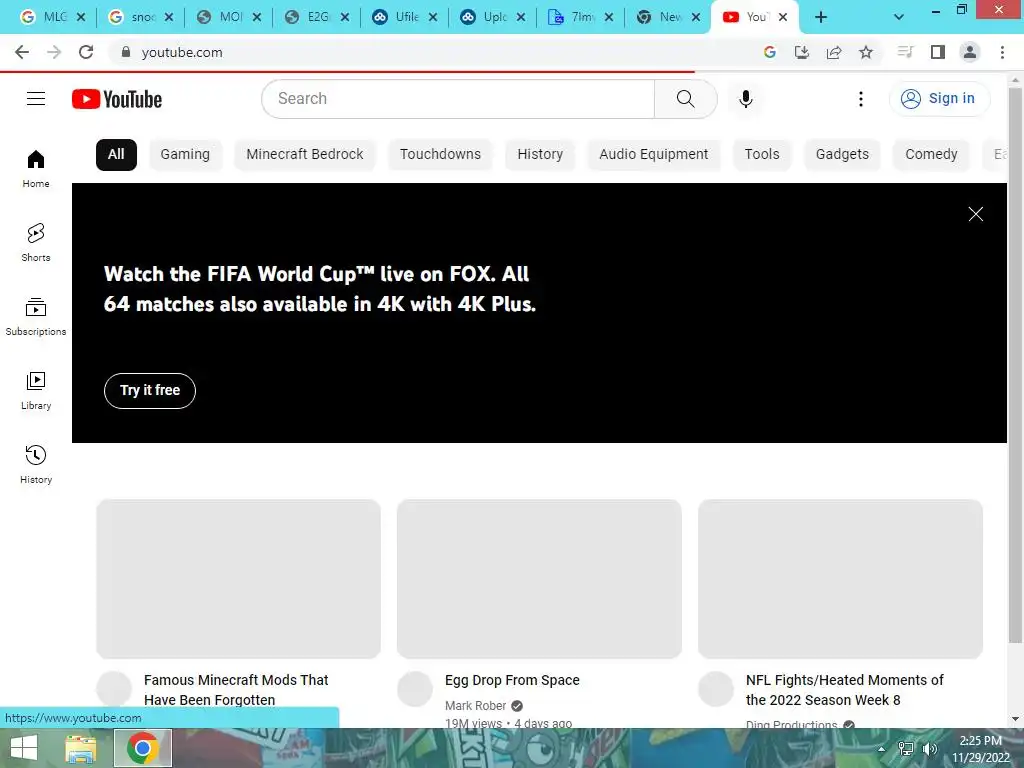Open a new browser tab
This screenshot has height=768, width=1024.
coord(821,18)
